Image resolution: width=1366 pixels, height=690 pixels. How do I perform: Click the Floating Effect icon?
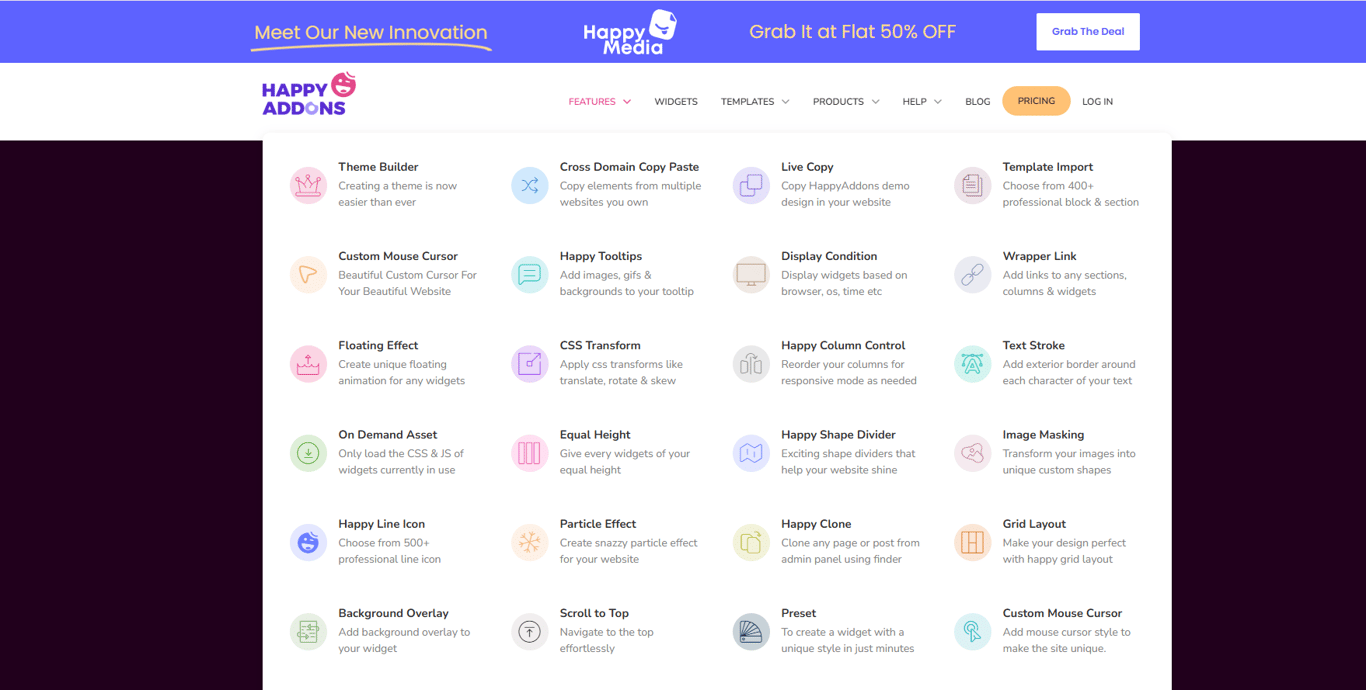(x=308, y=364)
